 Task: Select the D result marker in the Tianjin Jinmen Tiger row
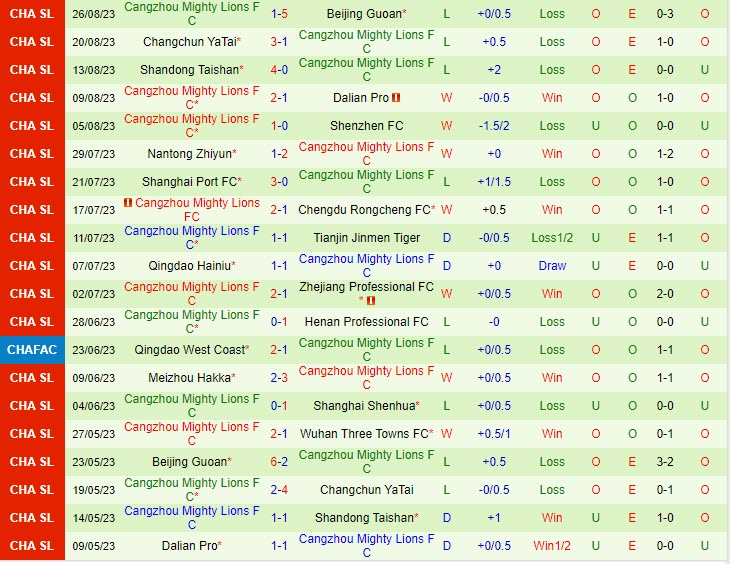pos(446,238)
